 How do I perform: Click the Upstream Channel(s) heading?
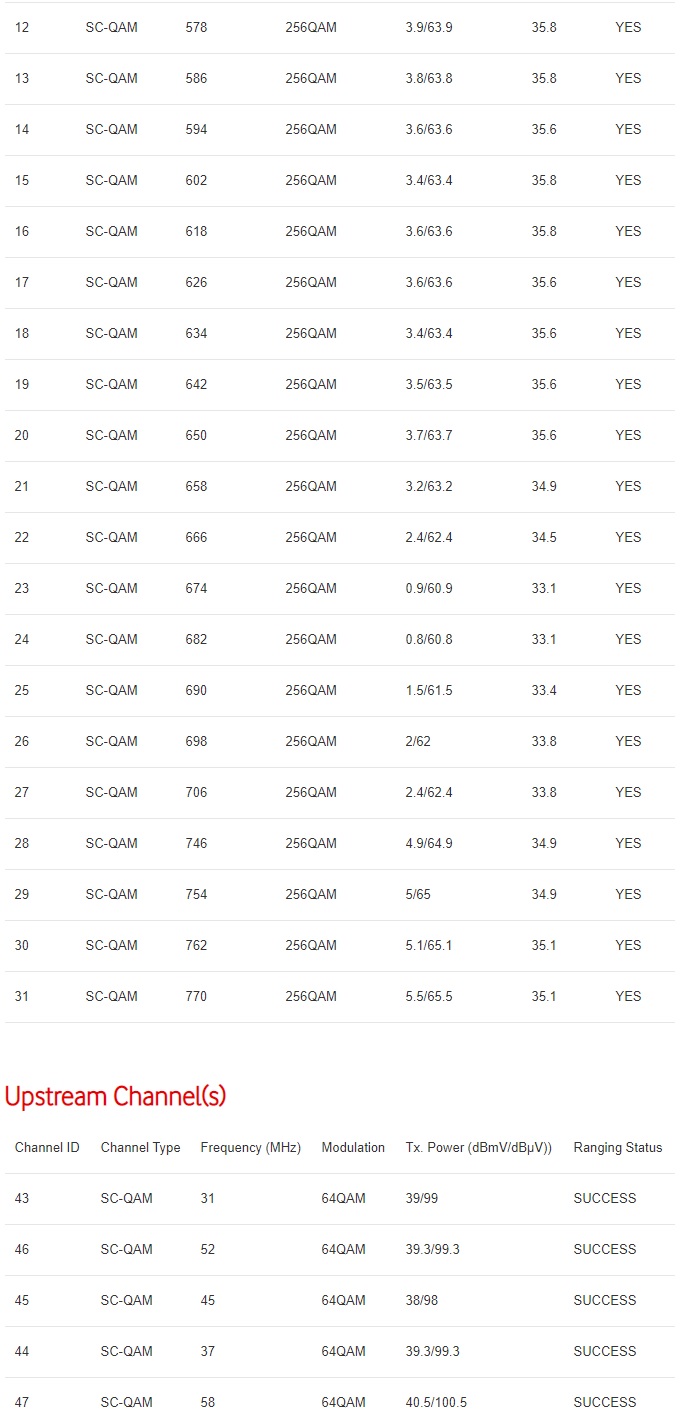click(x=116, y=1096)
